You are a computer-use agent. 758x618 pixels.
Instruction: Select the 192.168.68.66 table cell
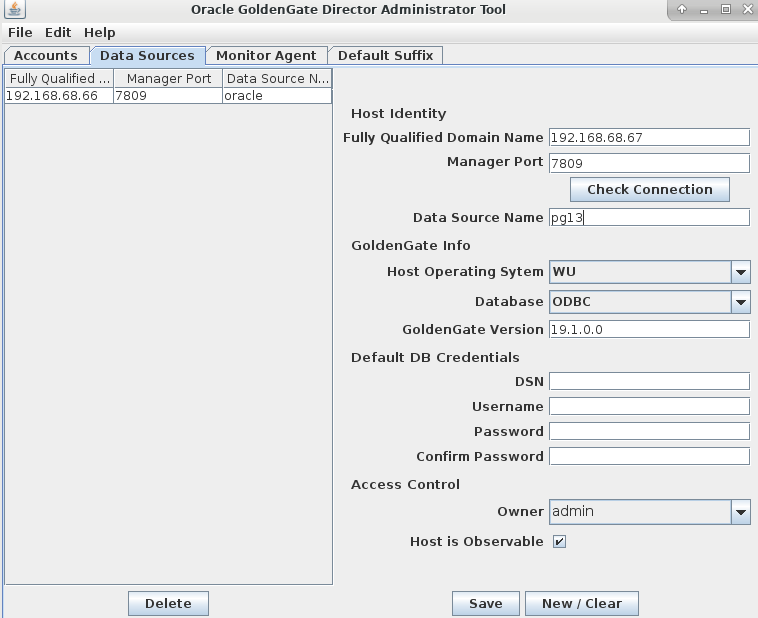59,96
